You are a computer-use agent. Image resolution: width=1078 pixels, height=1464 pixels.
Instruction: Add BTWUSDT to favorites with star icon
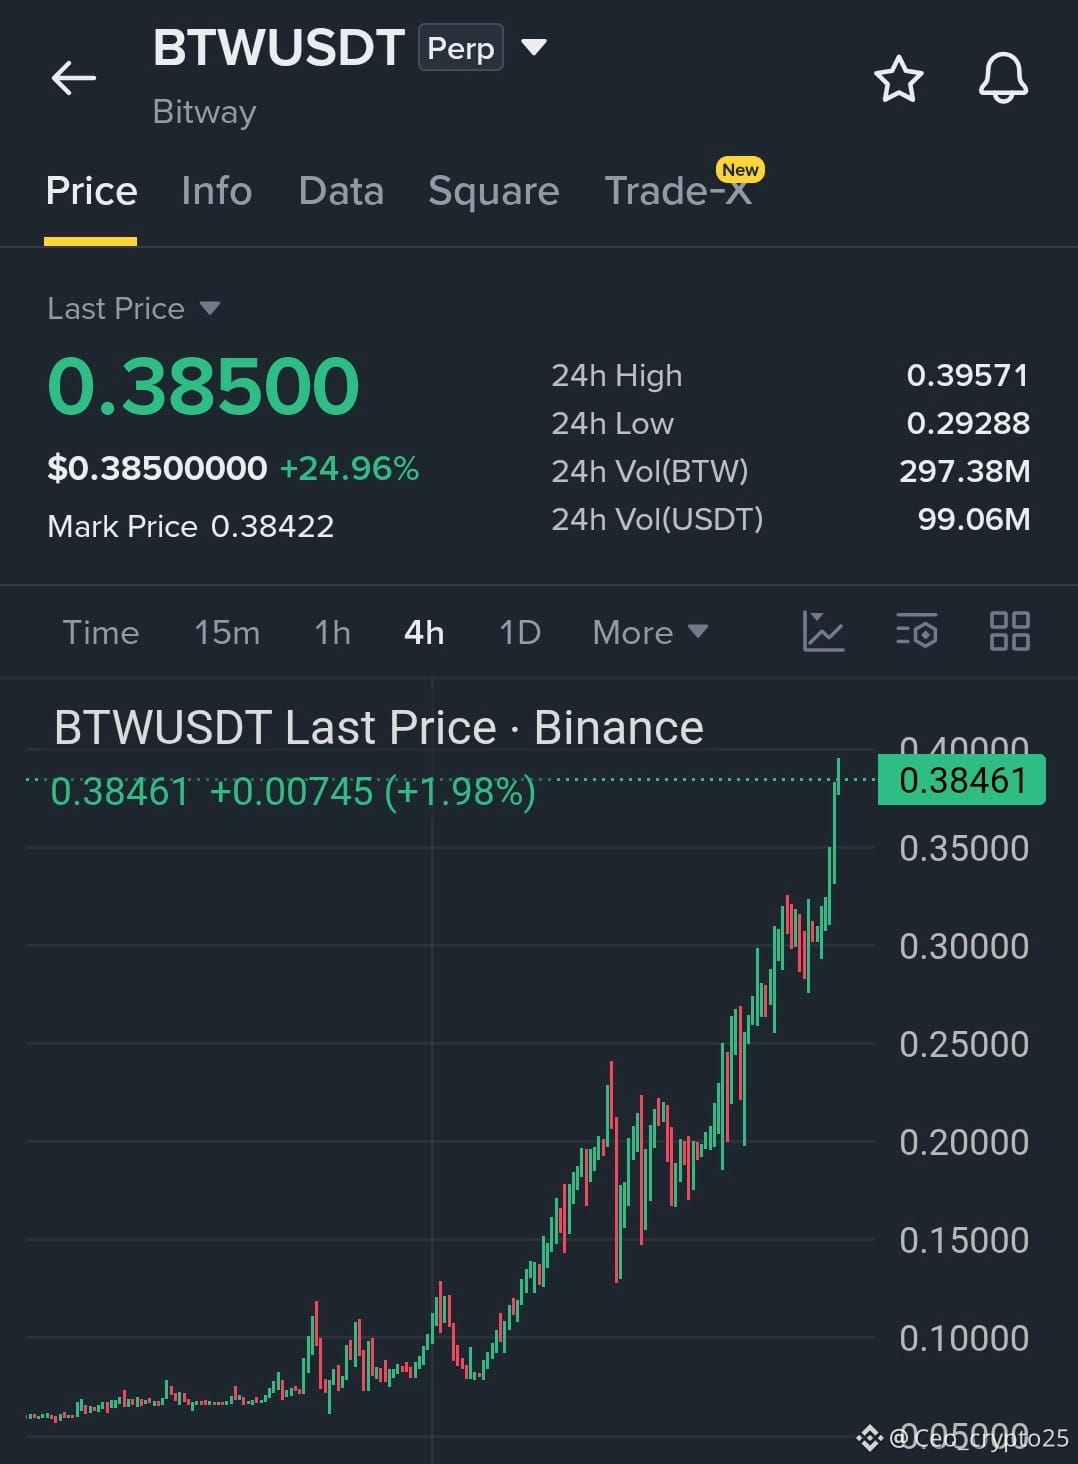898,79
